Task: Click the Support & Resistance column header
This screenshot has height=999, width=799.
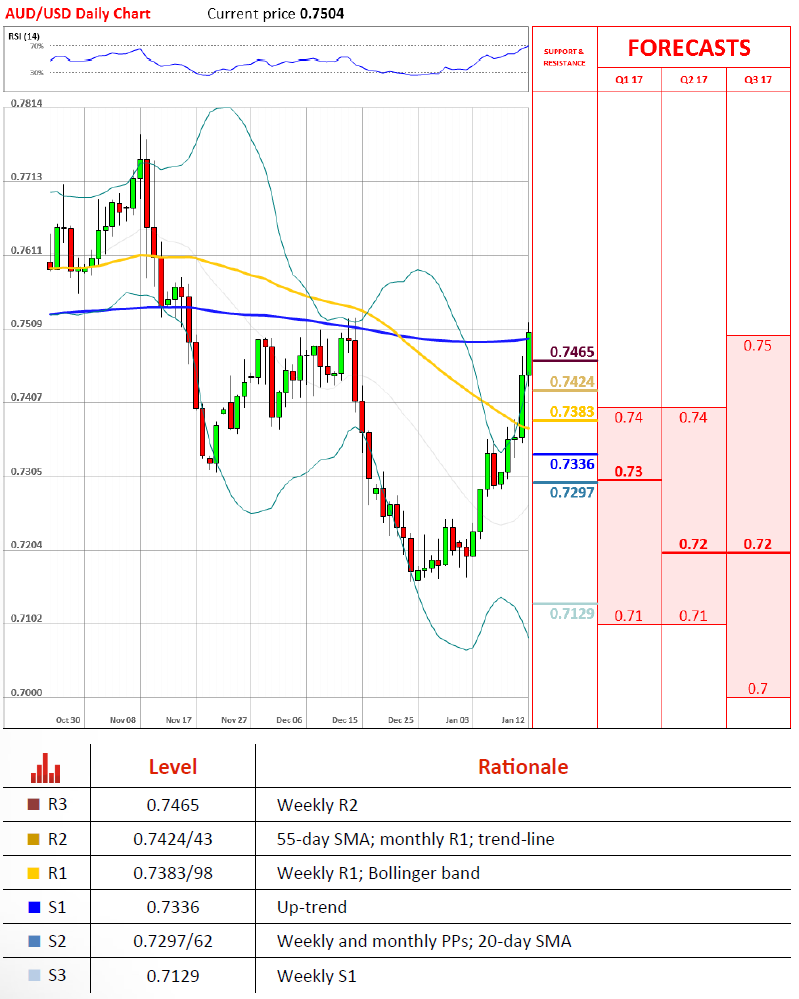Action: point(564,56)
